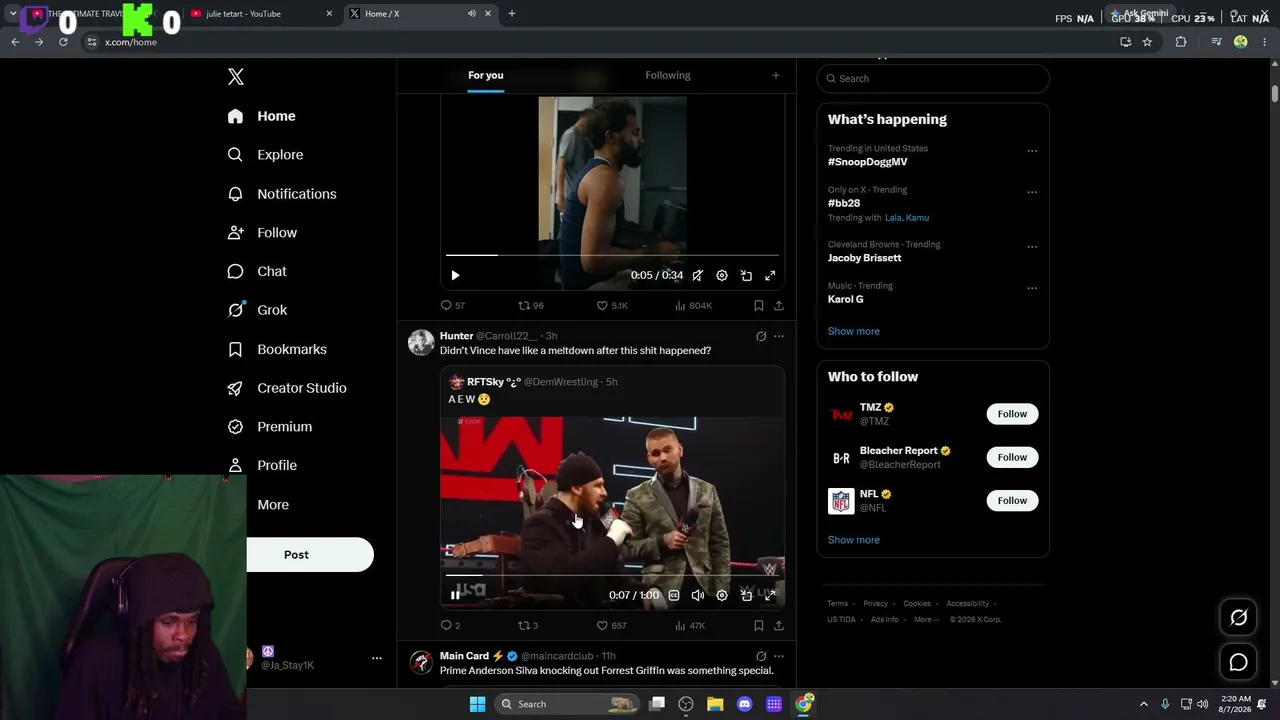Open the more menu on Hunter's post
The width and height of the screenshot is (1280, 720).
778,336
